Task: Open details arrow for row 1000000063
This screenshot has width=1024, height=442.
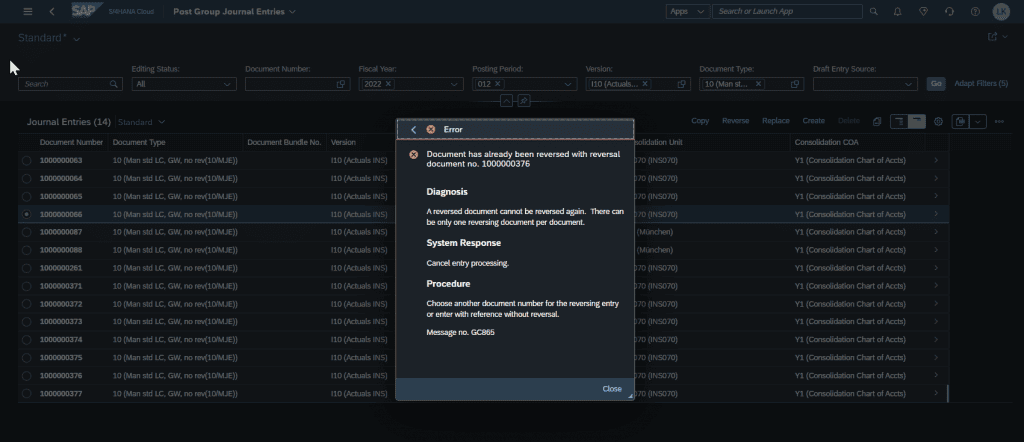Action: [x=936, y=160]
